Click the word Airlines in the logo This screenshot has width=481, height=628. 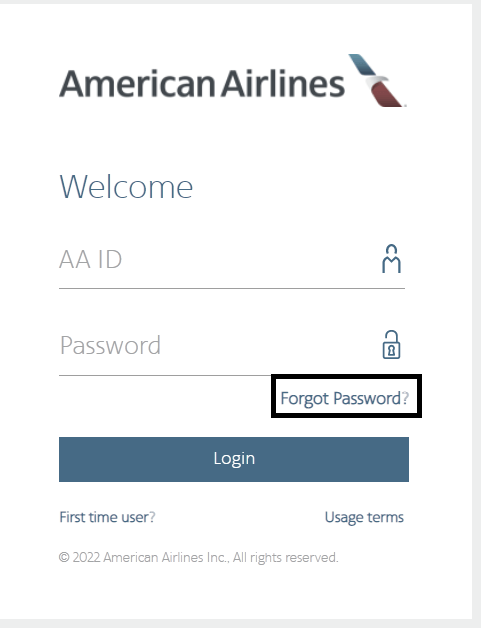(x=283, y=83)
